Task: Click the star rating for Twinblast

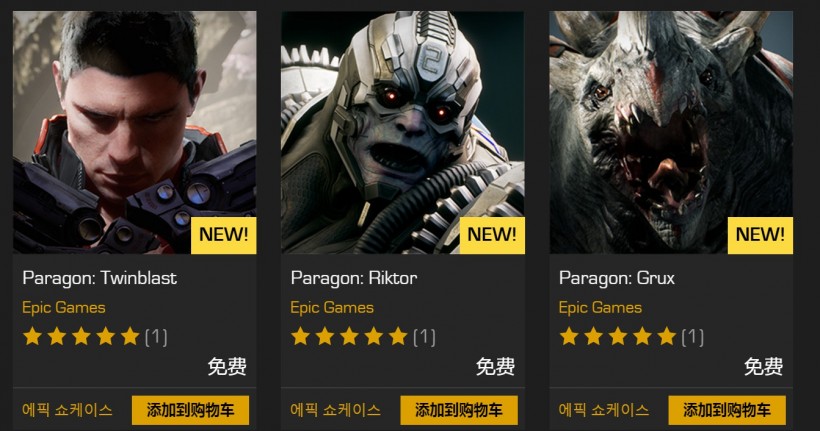Action: [x=82, y=336]
